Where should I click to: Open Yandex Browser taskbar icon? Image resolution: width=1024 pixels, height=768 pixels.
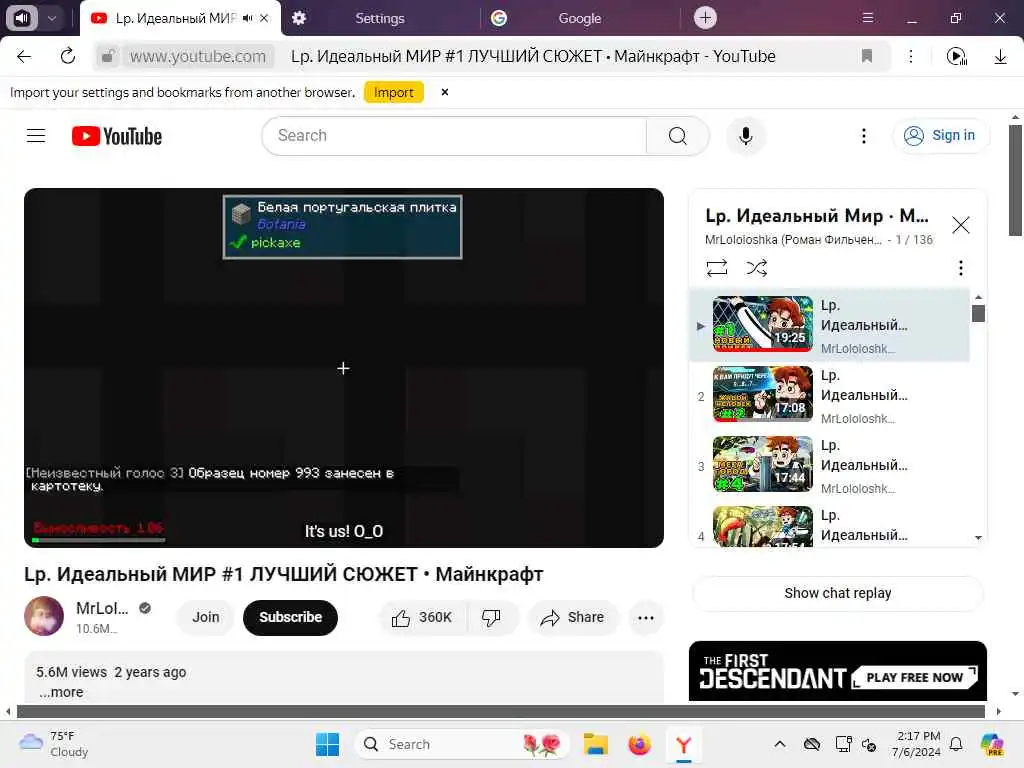pyautogui.click(x=683, y=744)
